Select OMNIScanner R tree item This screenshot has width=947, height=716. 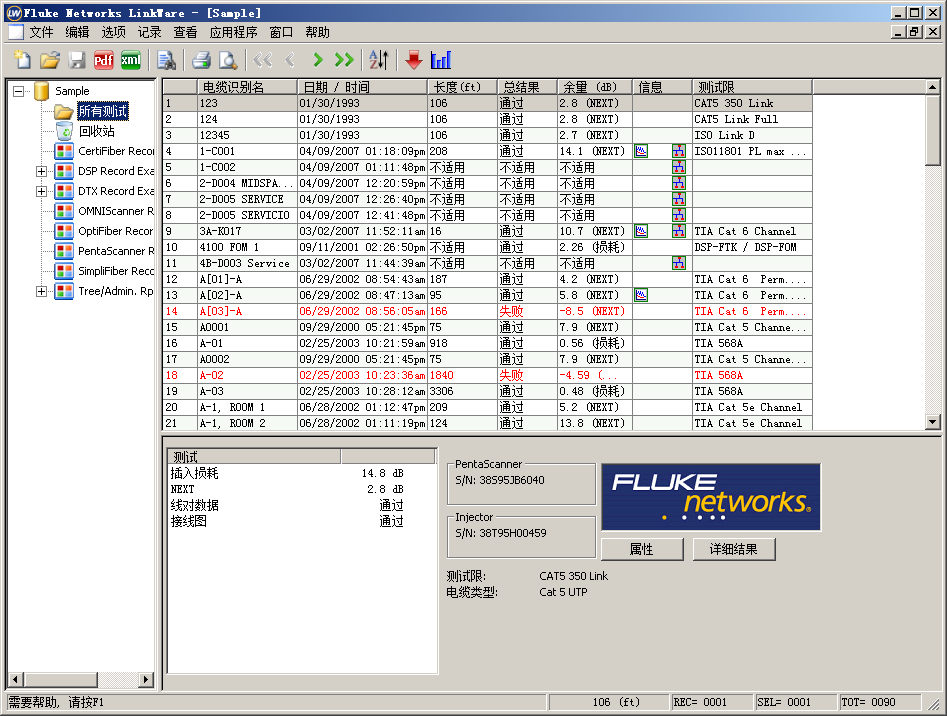pyautogui.click(x=115, y=211)
